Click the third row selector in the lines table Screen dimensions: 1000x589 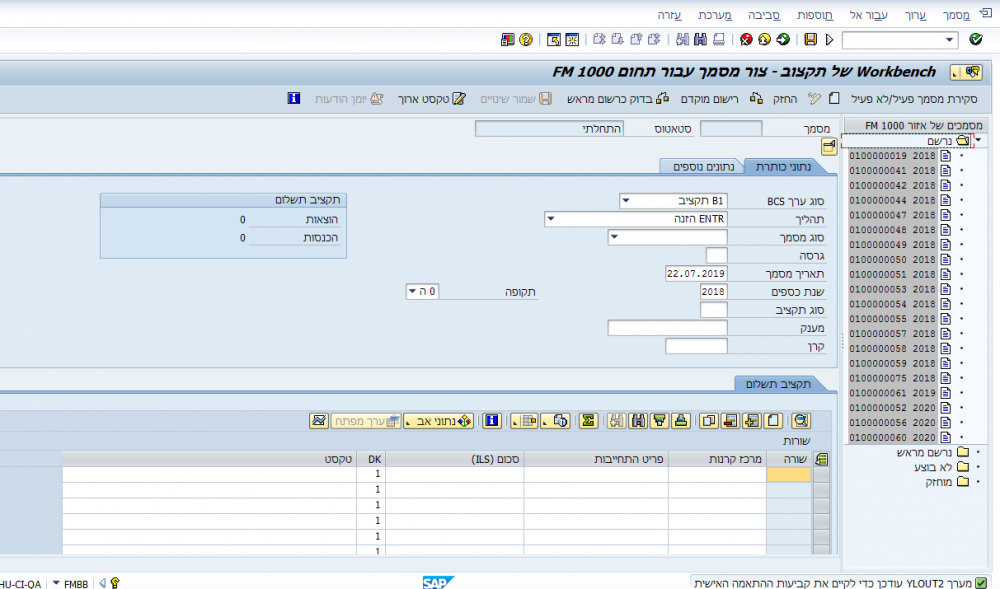[821, 505]
